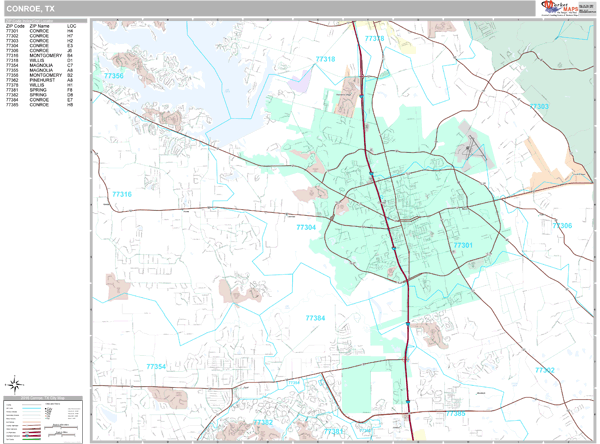Viewport: 600px width, 444px height.
Task: Click the 77384 ZIP label on the map
Action: tap(315, 318)
